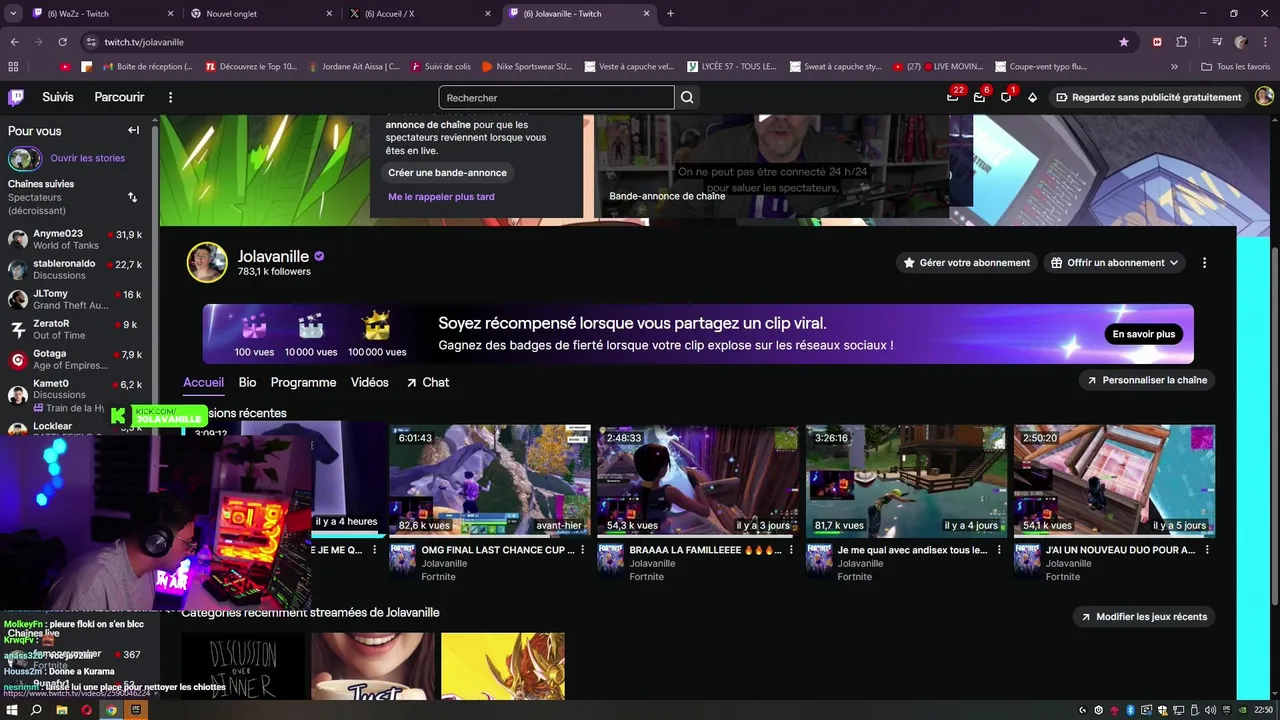
Task: Open the Programme channel tab
Action: tap(303, 382)
